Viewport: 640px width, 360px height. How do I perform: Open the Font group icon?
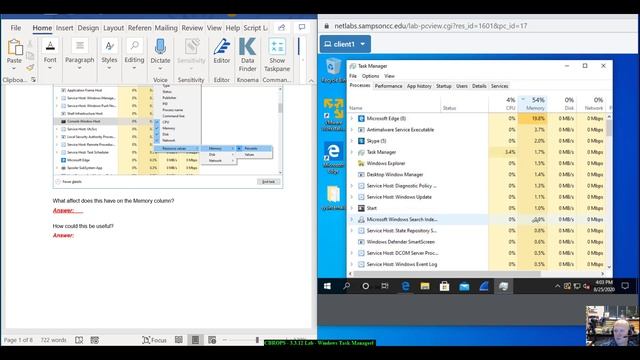coord(50,46)
